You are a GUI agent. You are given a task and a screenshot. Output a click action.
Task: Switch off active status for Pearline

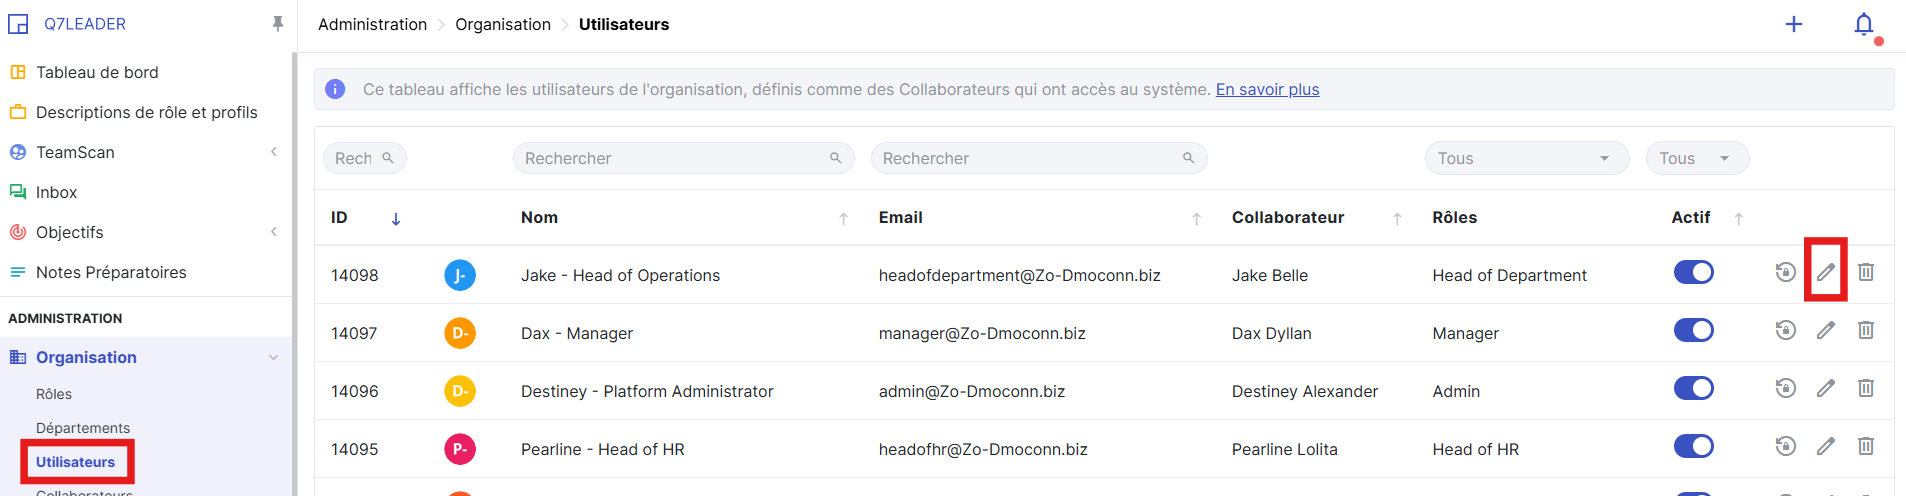tap(1693, 446)
